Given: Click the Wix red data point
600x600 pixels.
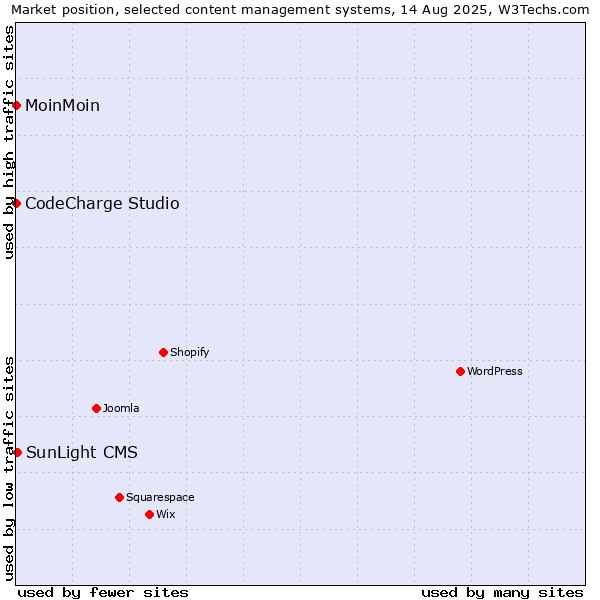Looking at the screenshot, I should tap(150, 514).
